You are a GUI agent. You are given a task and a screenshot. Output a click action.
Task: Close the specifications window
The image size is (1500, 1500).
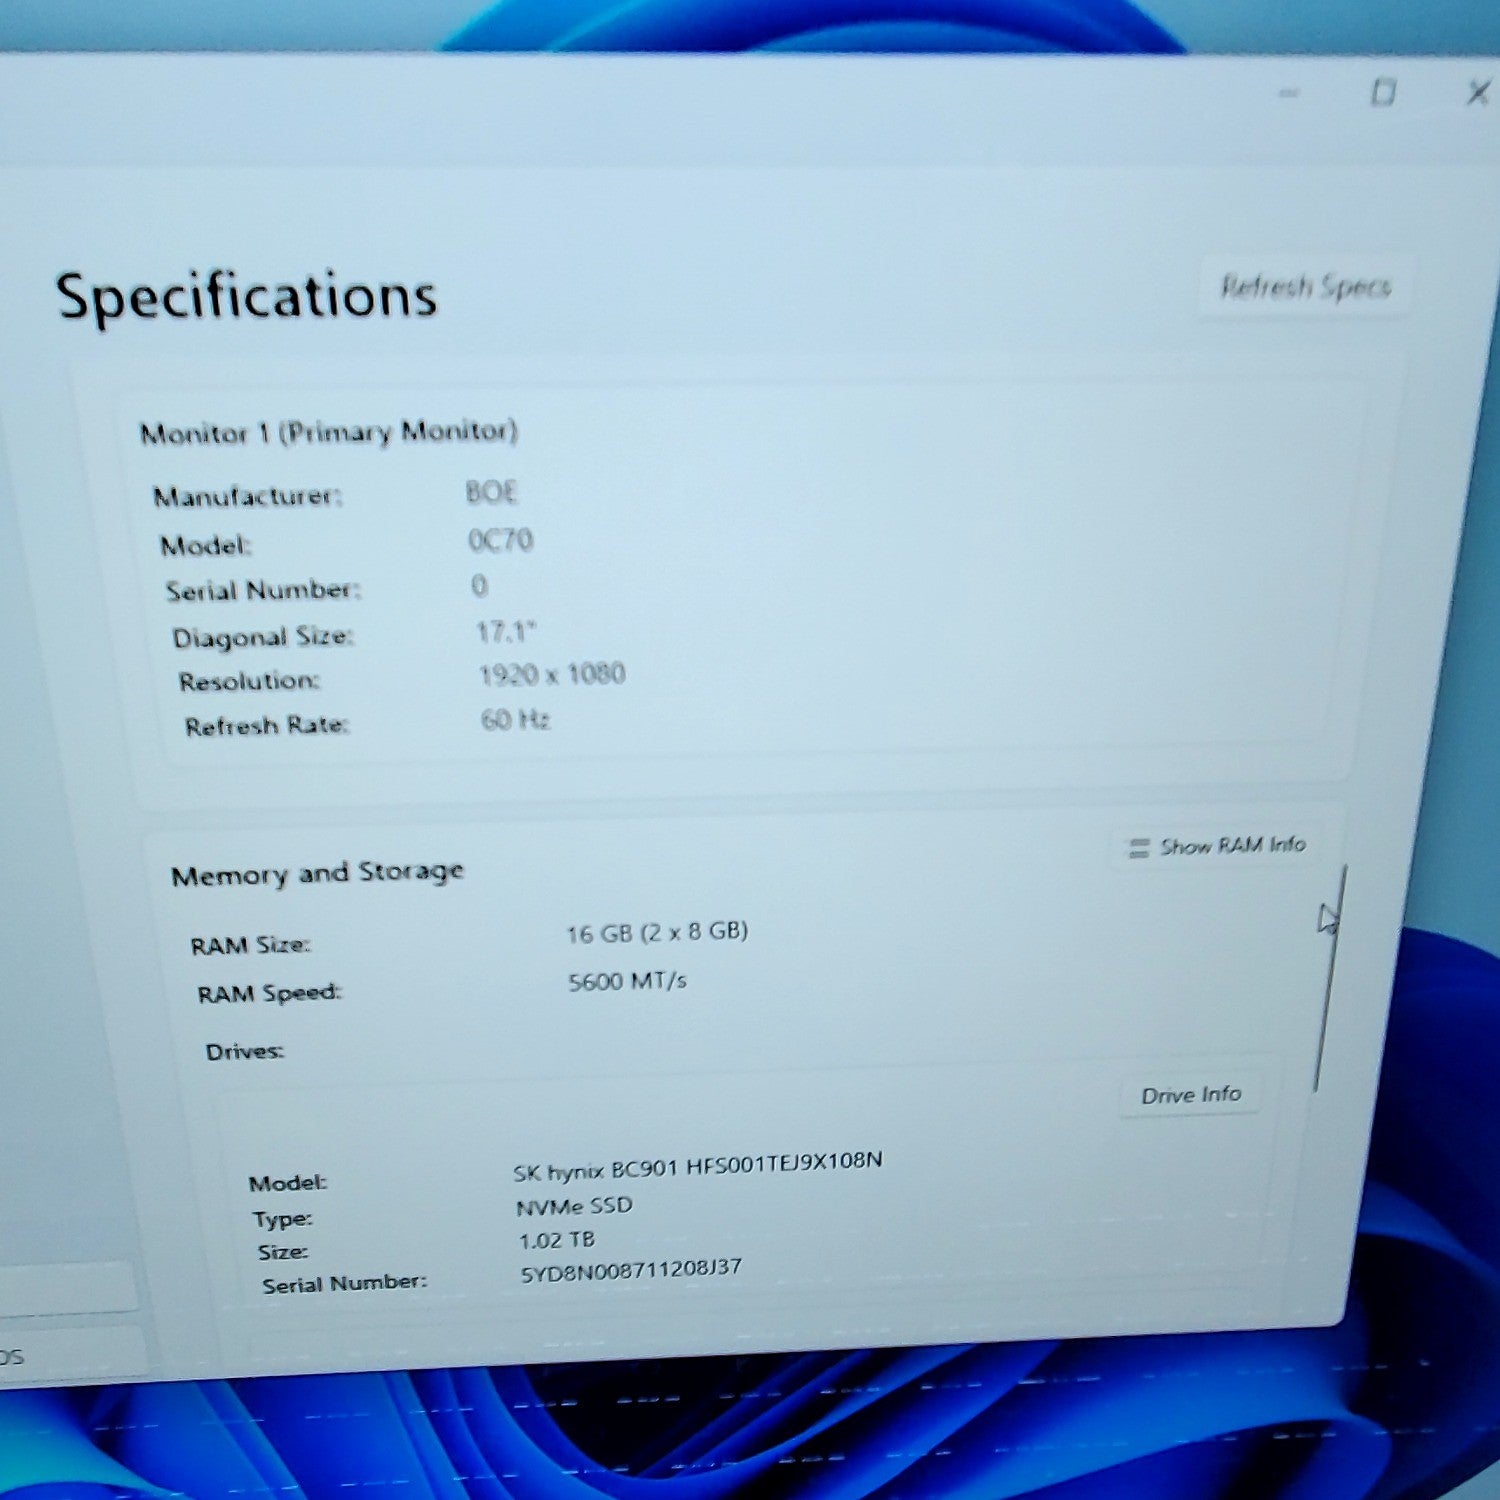click(1477, 93)
